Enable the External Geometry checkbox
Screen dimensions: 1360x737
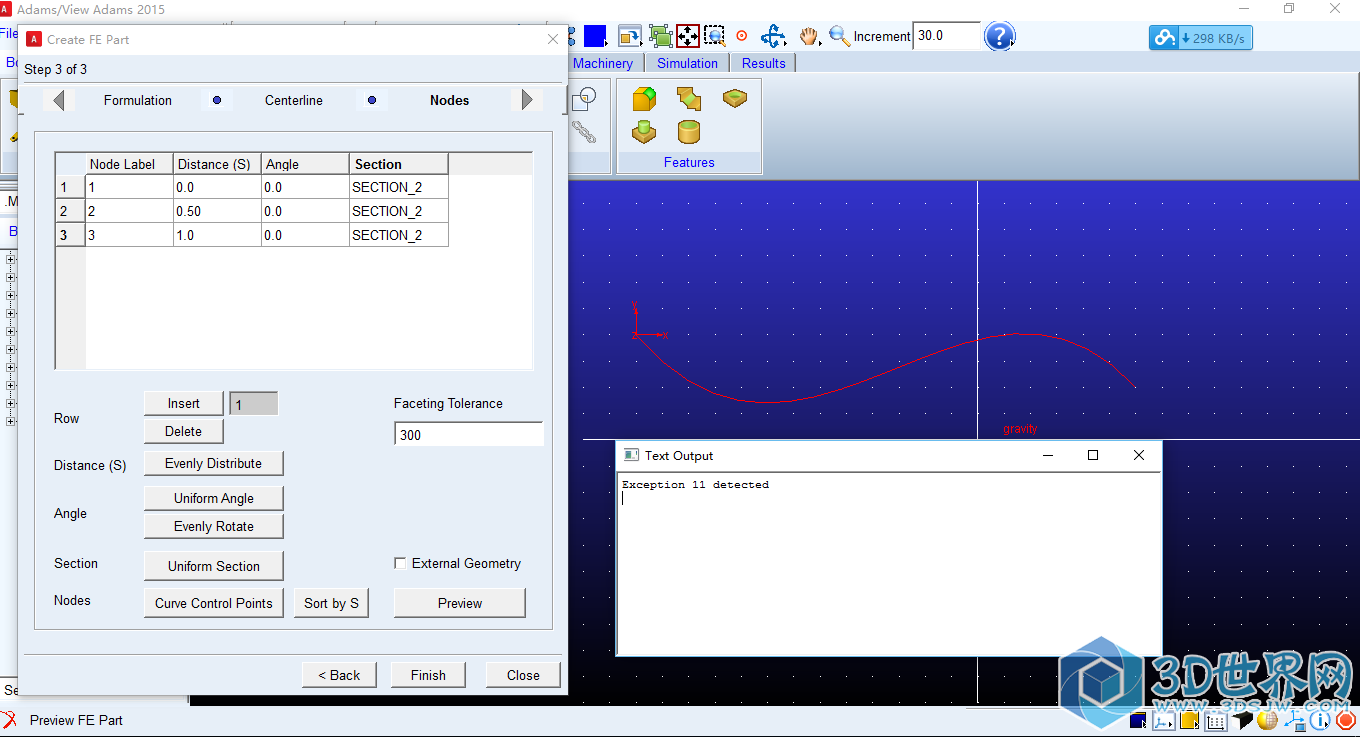pos(401,564)
